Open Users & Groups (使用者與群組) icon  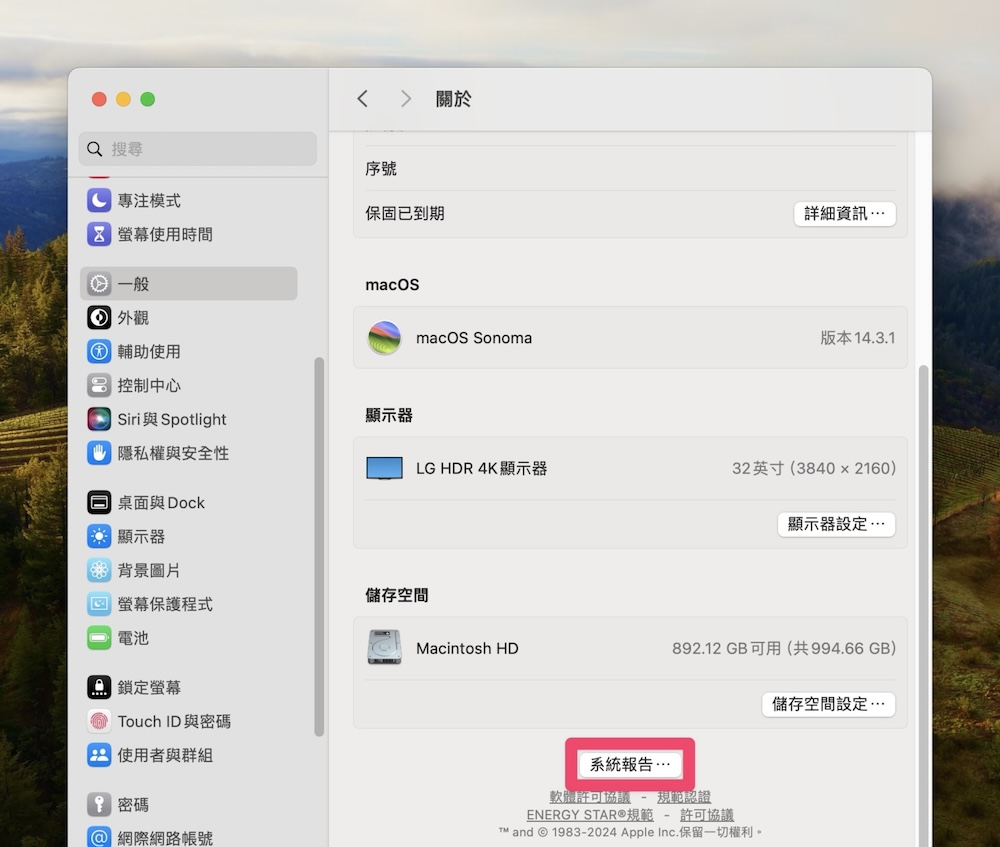tap(99, 755)
